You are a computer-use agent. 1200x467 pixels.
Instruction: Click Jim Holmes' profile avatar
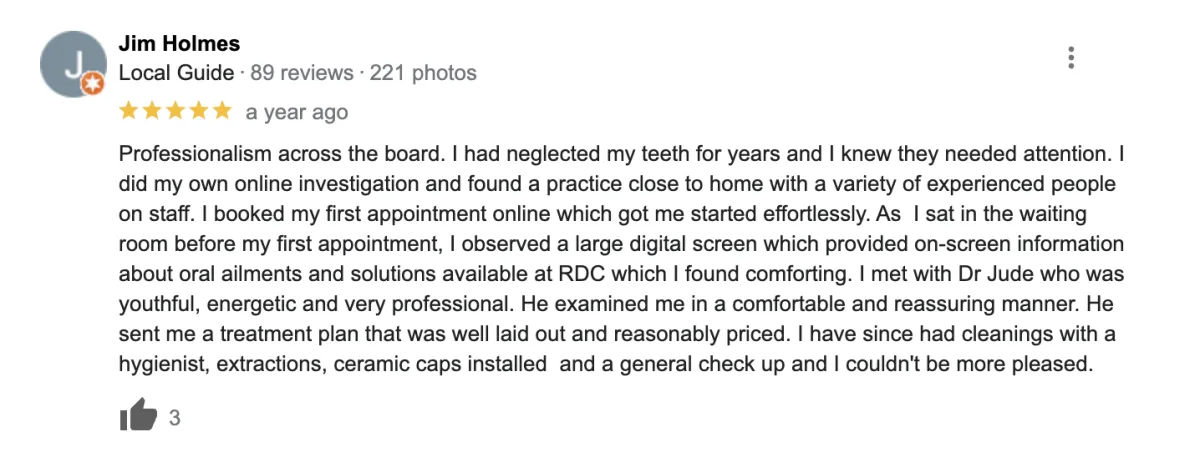tap(73, 65)
